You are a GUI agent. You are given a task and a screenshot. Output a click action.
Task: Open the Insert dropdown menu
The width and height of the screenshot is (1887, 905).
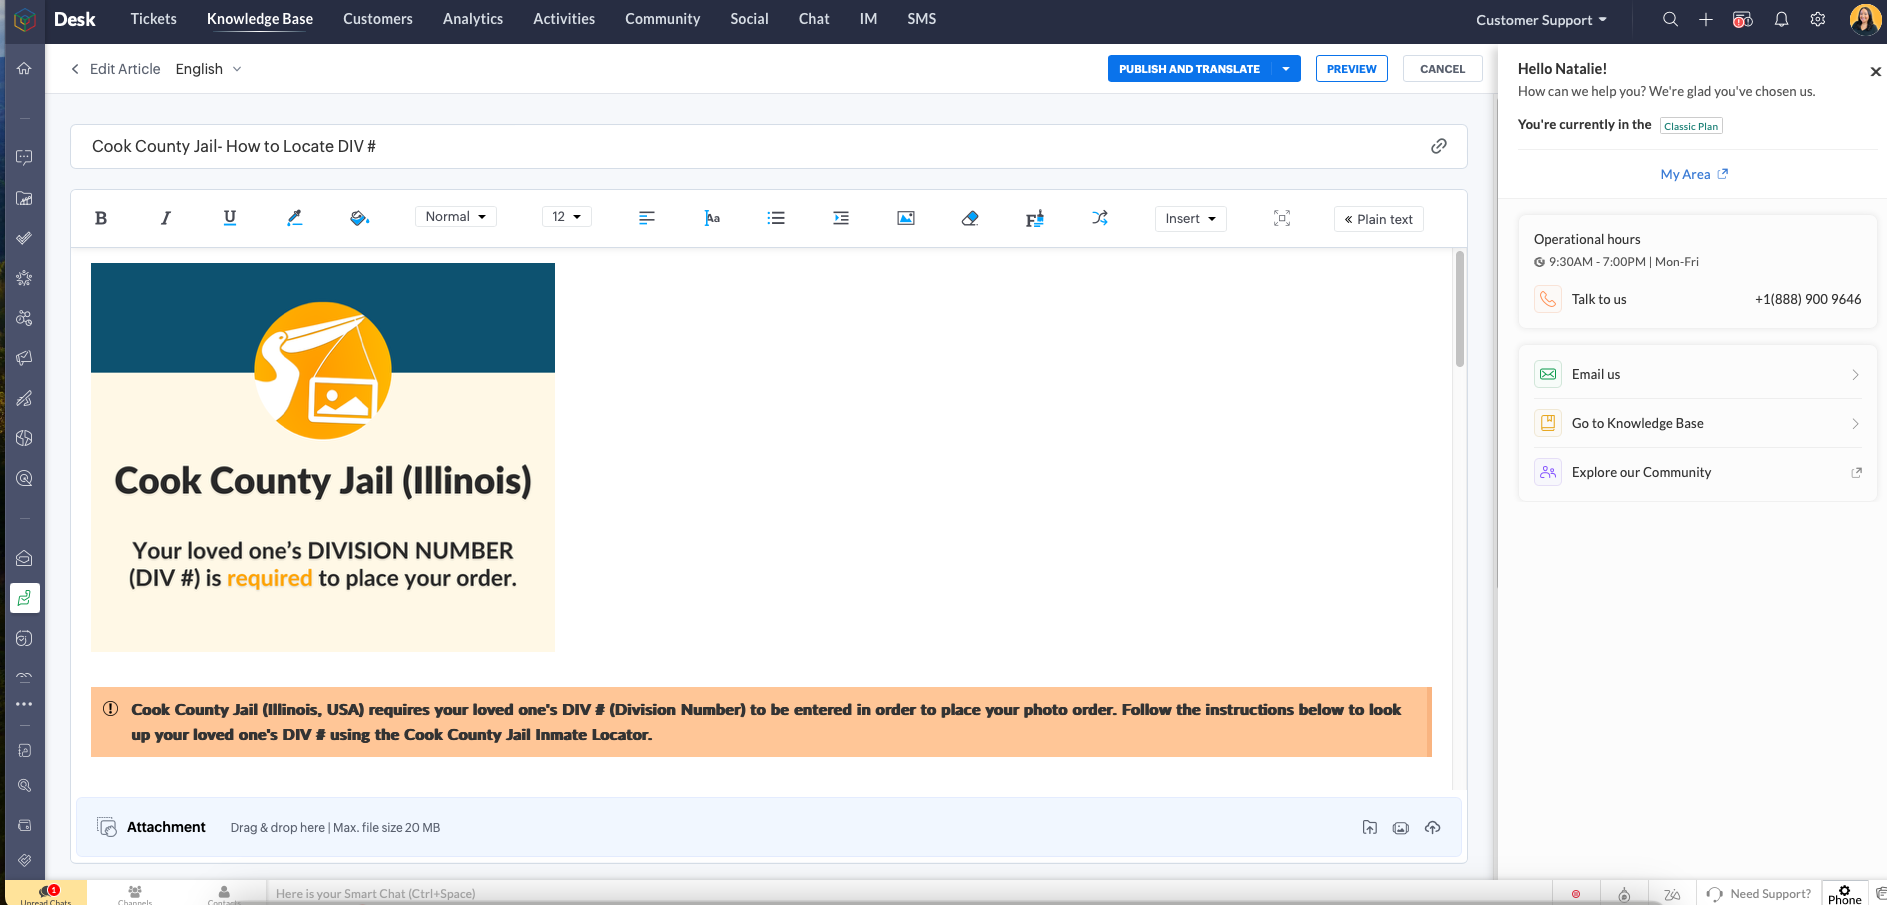point(1191,219)
